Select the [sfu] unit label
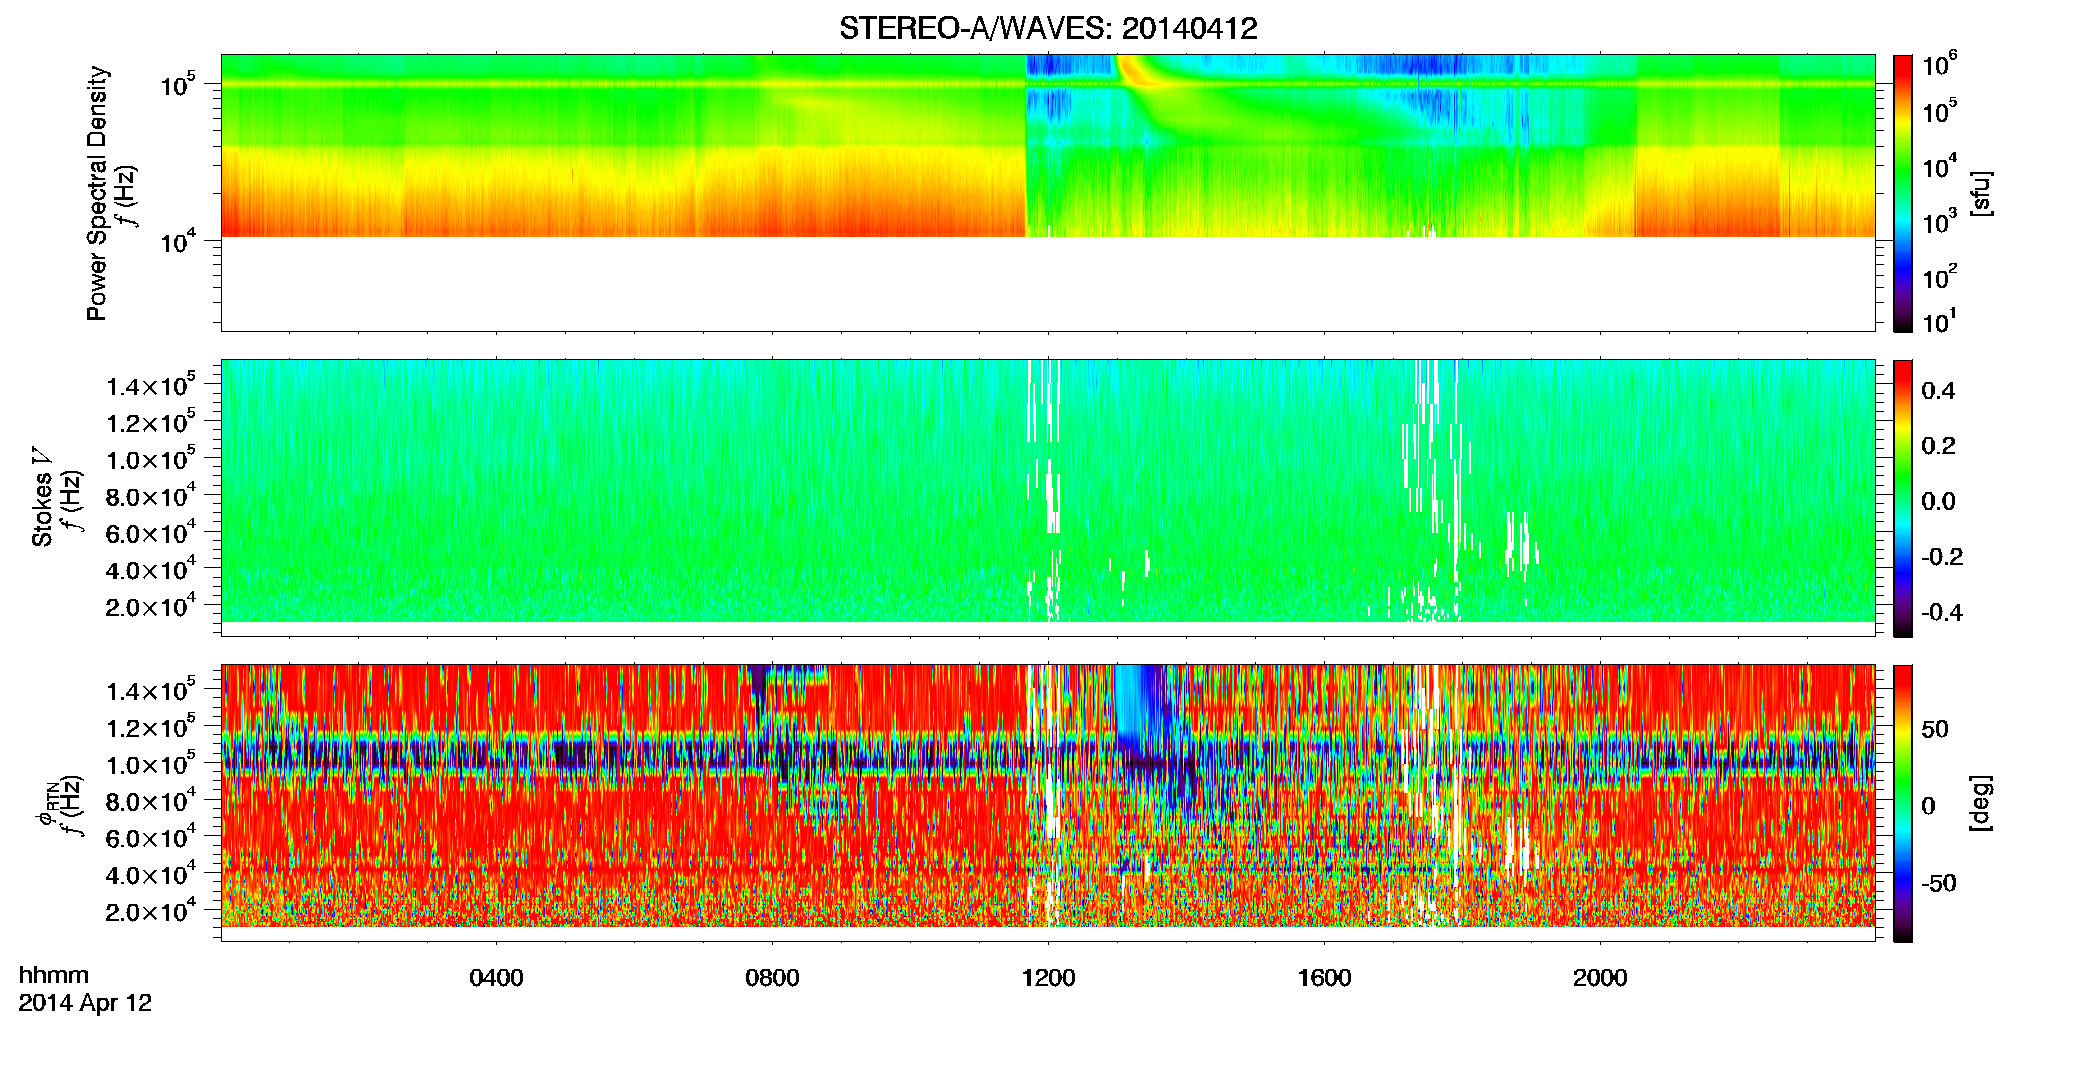Viewport: 2096px width, 1080px height. 1980,193
